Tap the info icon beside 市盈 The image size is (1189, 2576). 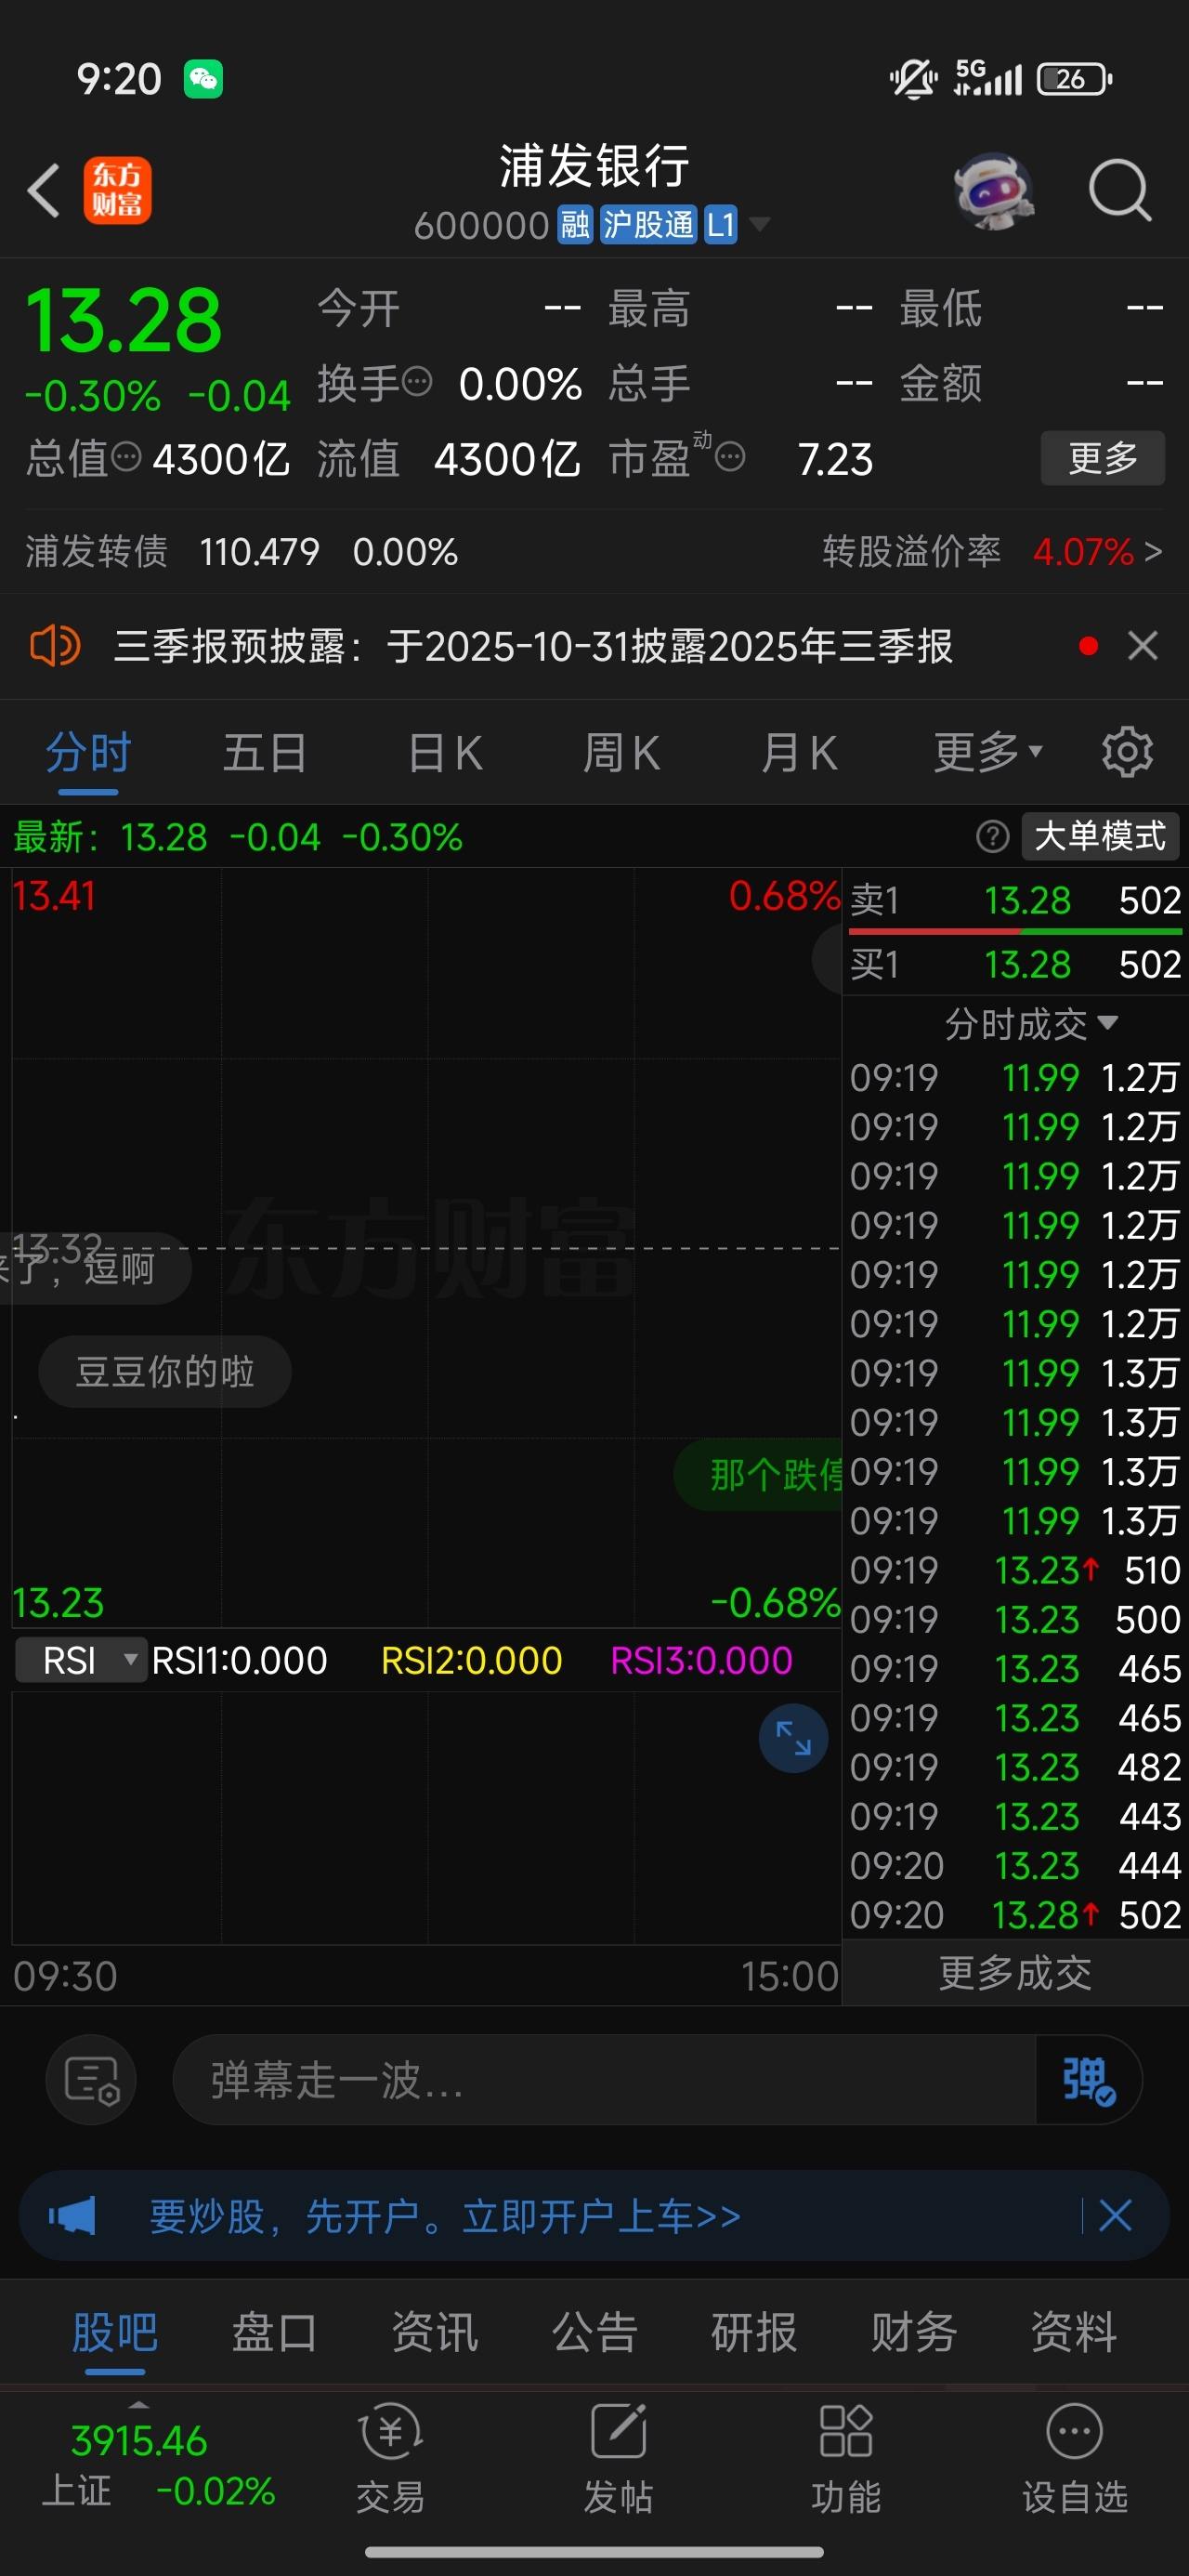(730, 458)
